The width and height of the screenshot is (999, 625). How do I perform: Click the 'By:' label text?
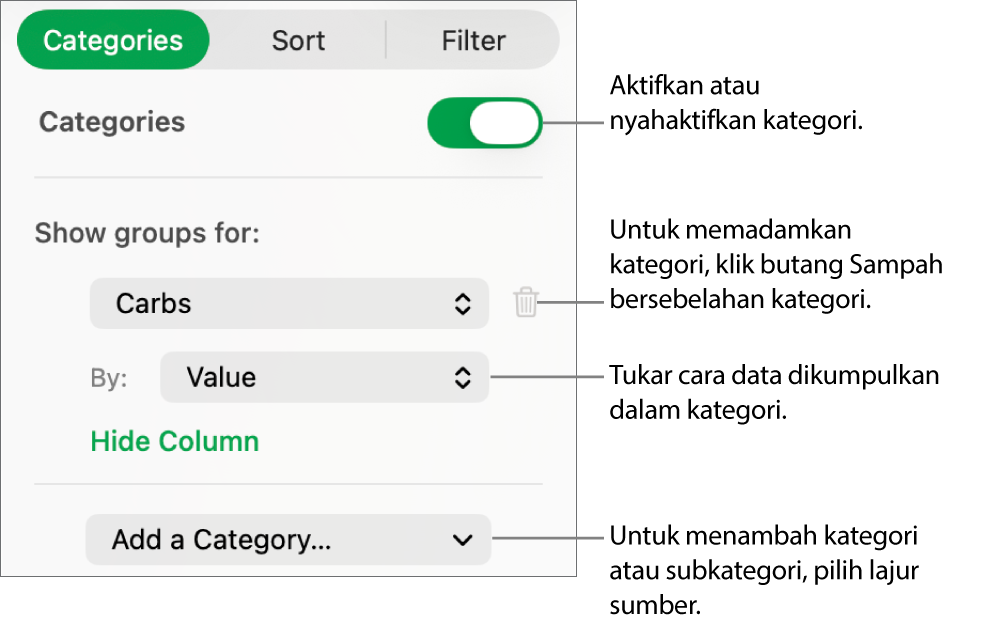pyautogui.click(x=109, y=379)
